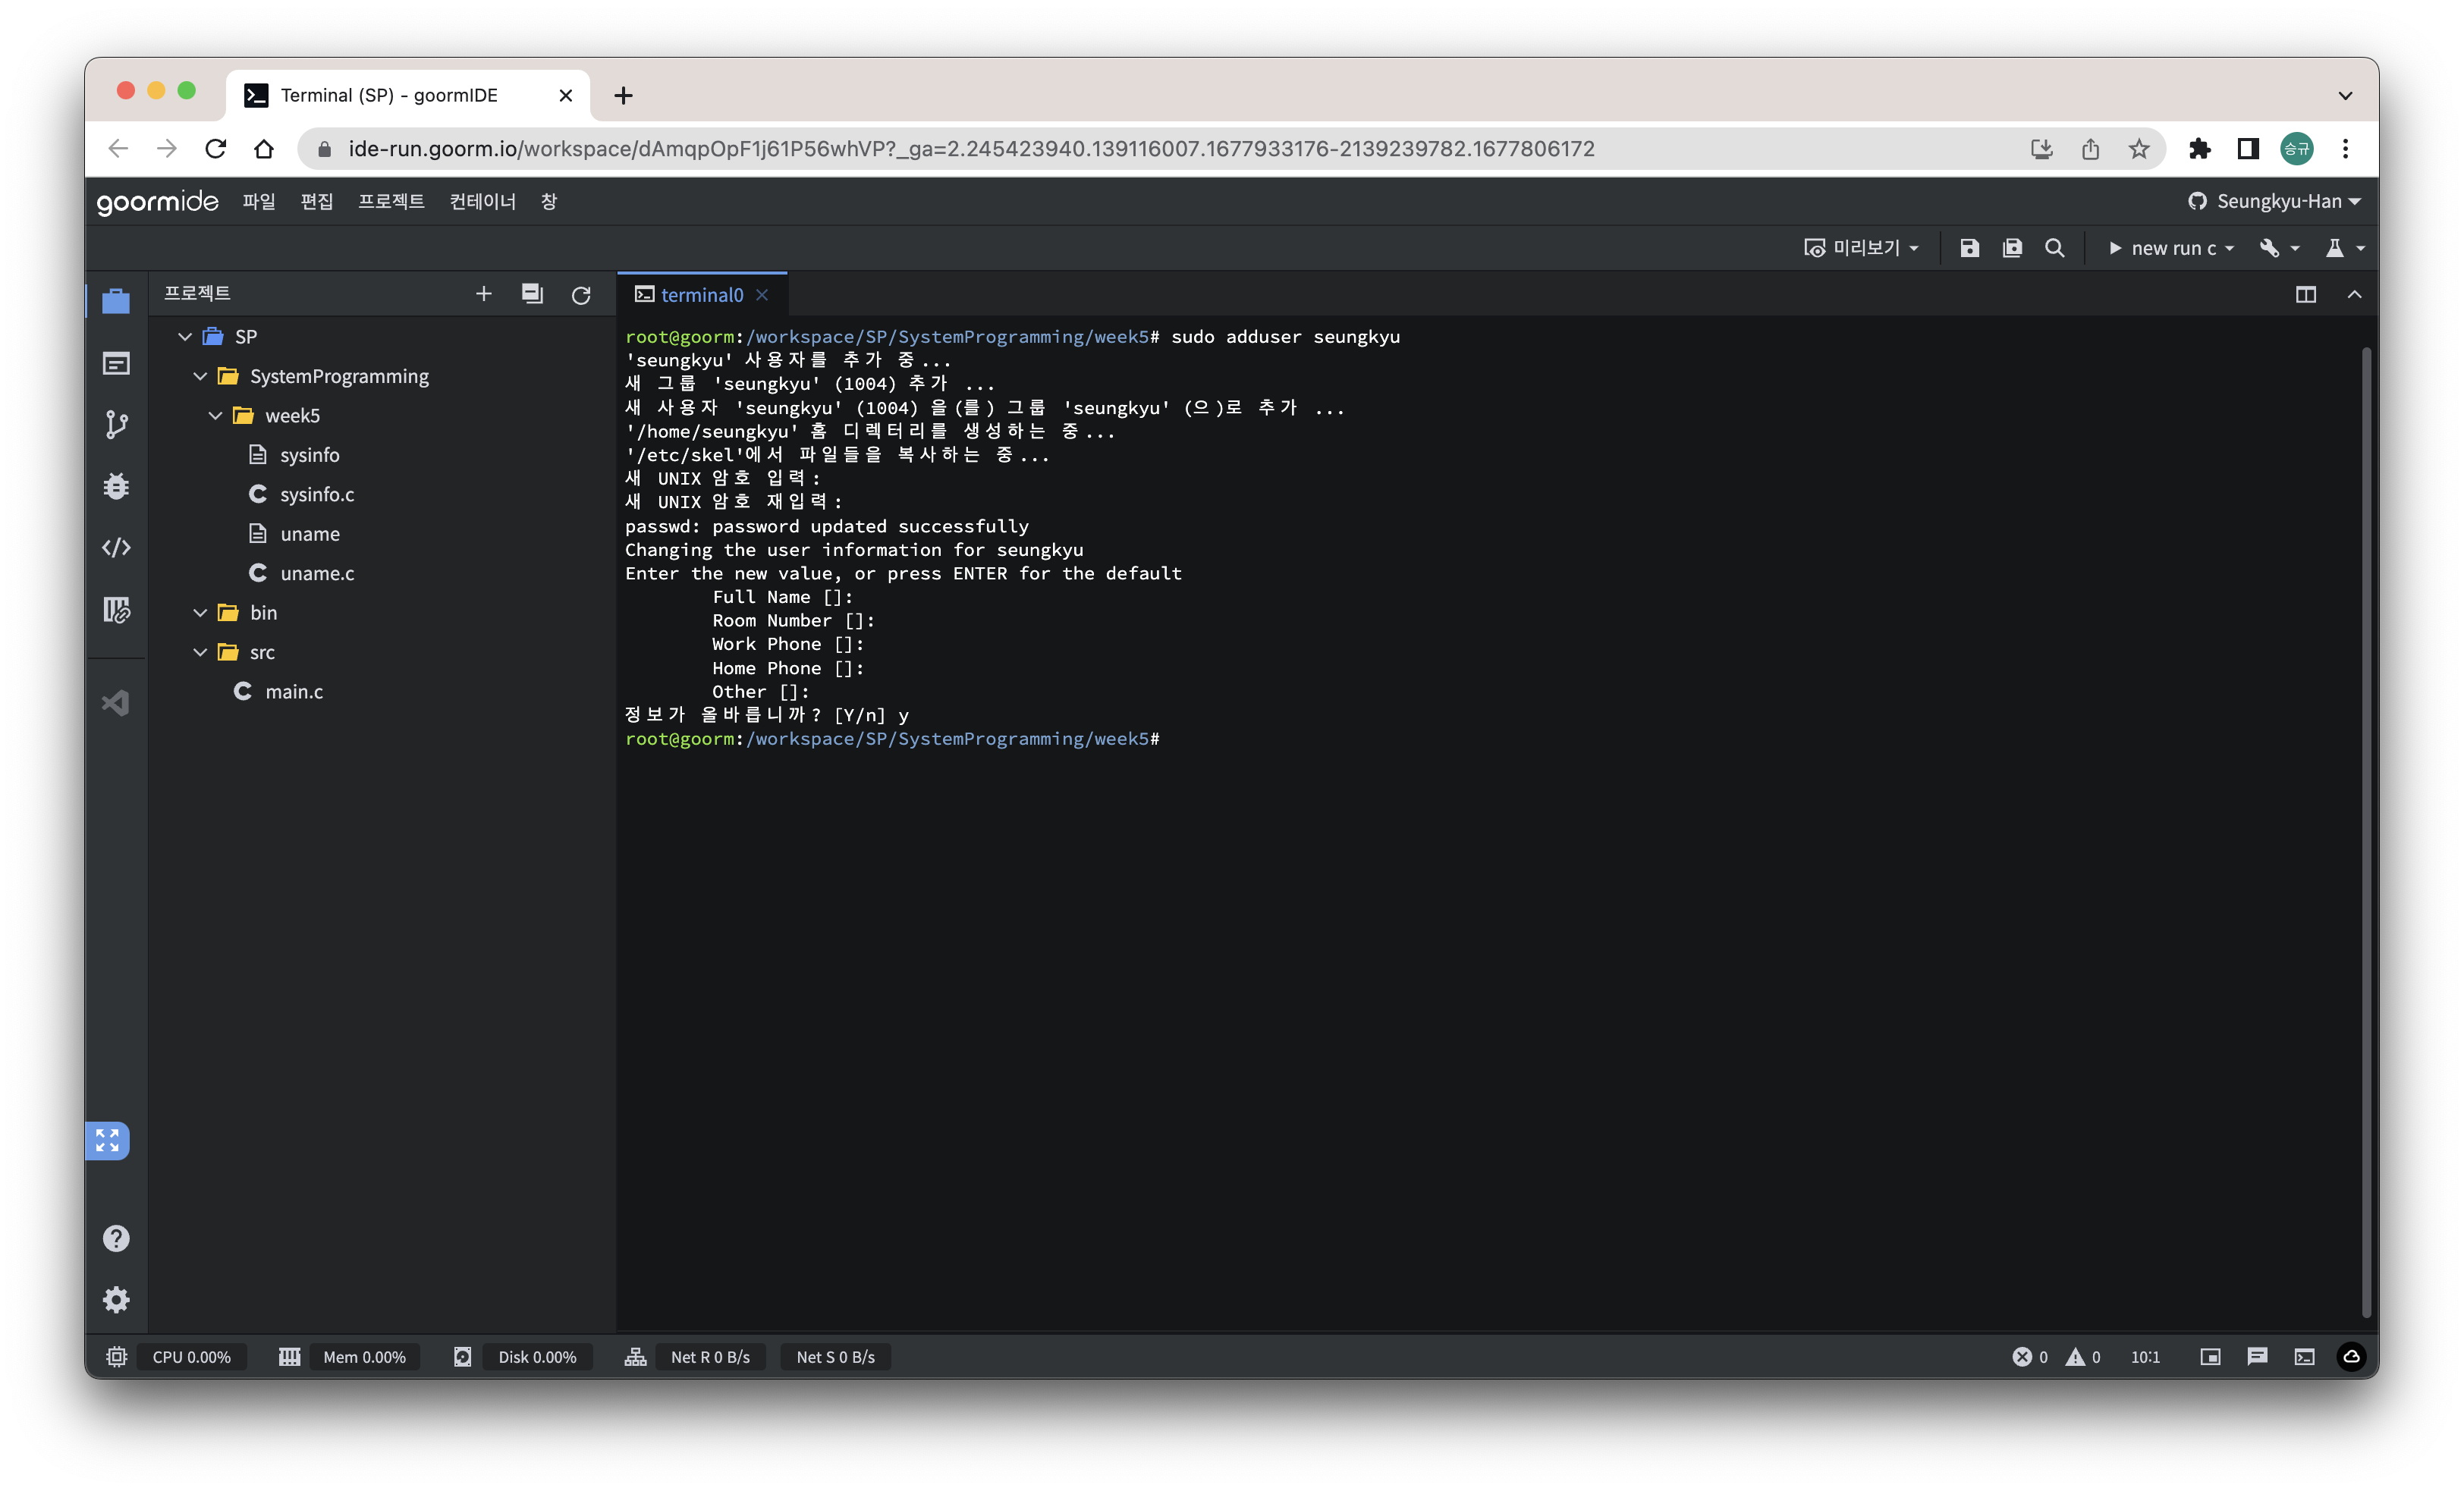Open the debug bug icon in sidebar
Image resolution: width=2464 pixels, height=1491 pixels.
(x=116, y=486)
